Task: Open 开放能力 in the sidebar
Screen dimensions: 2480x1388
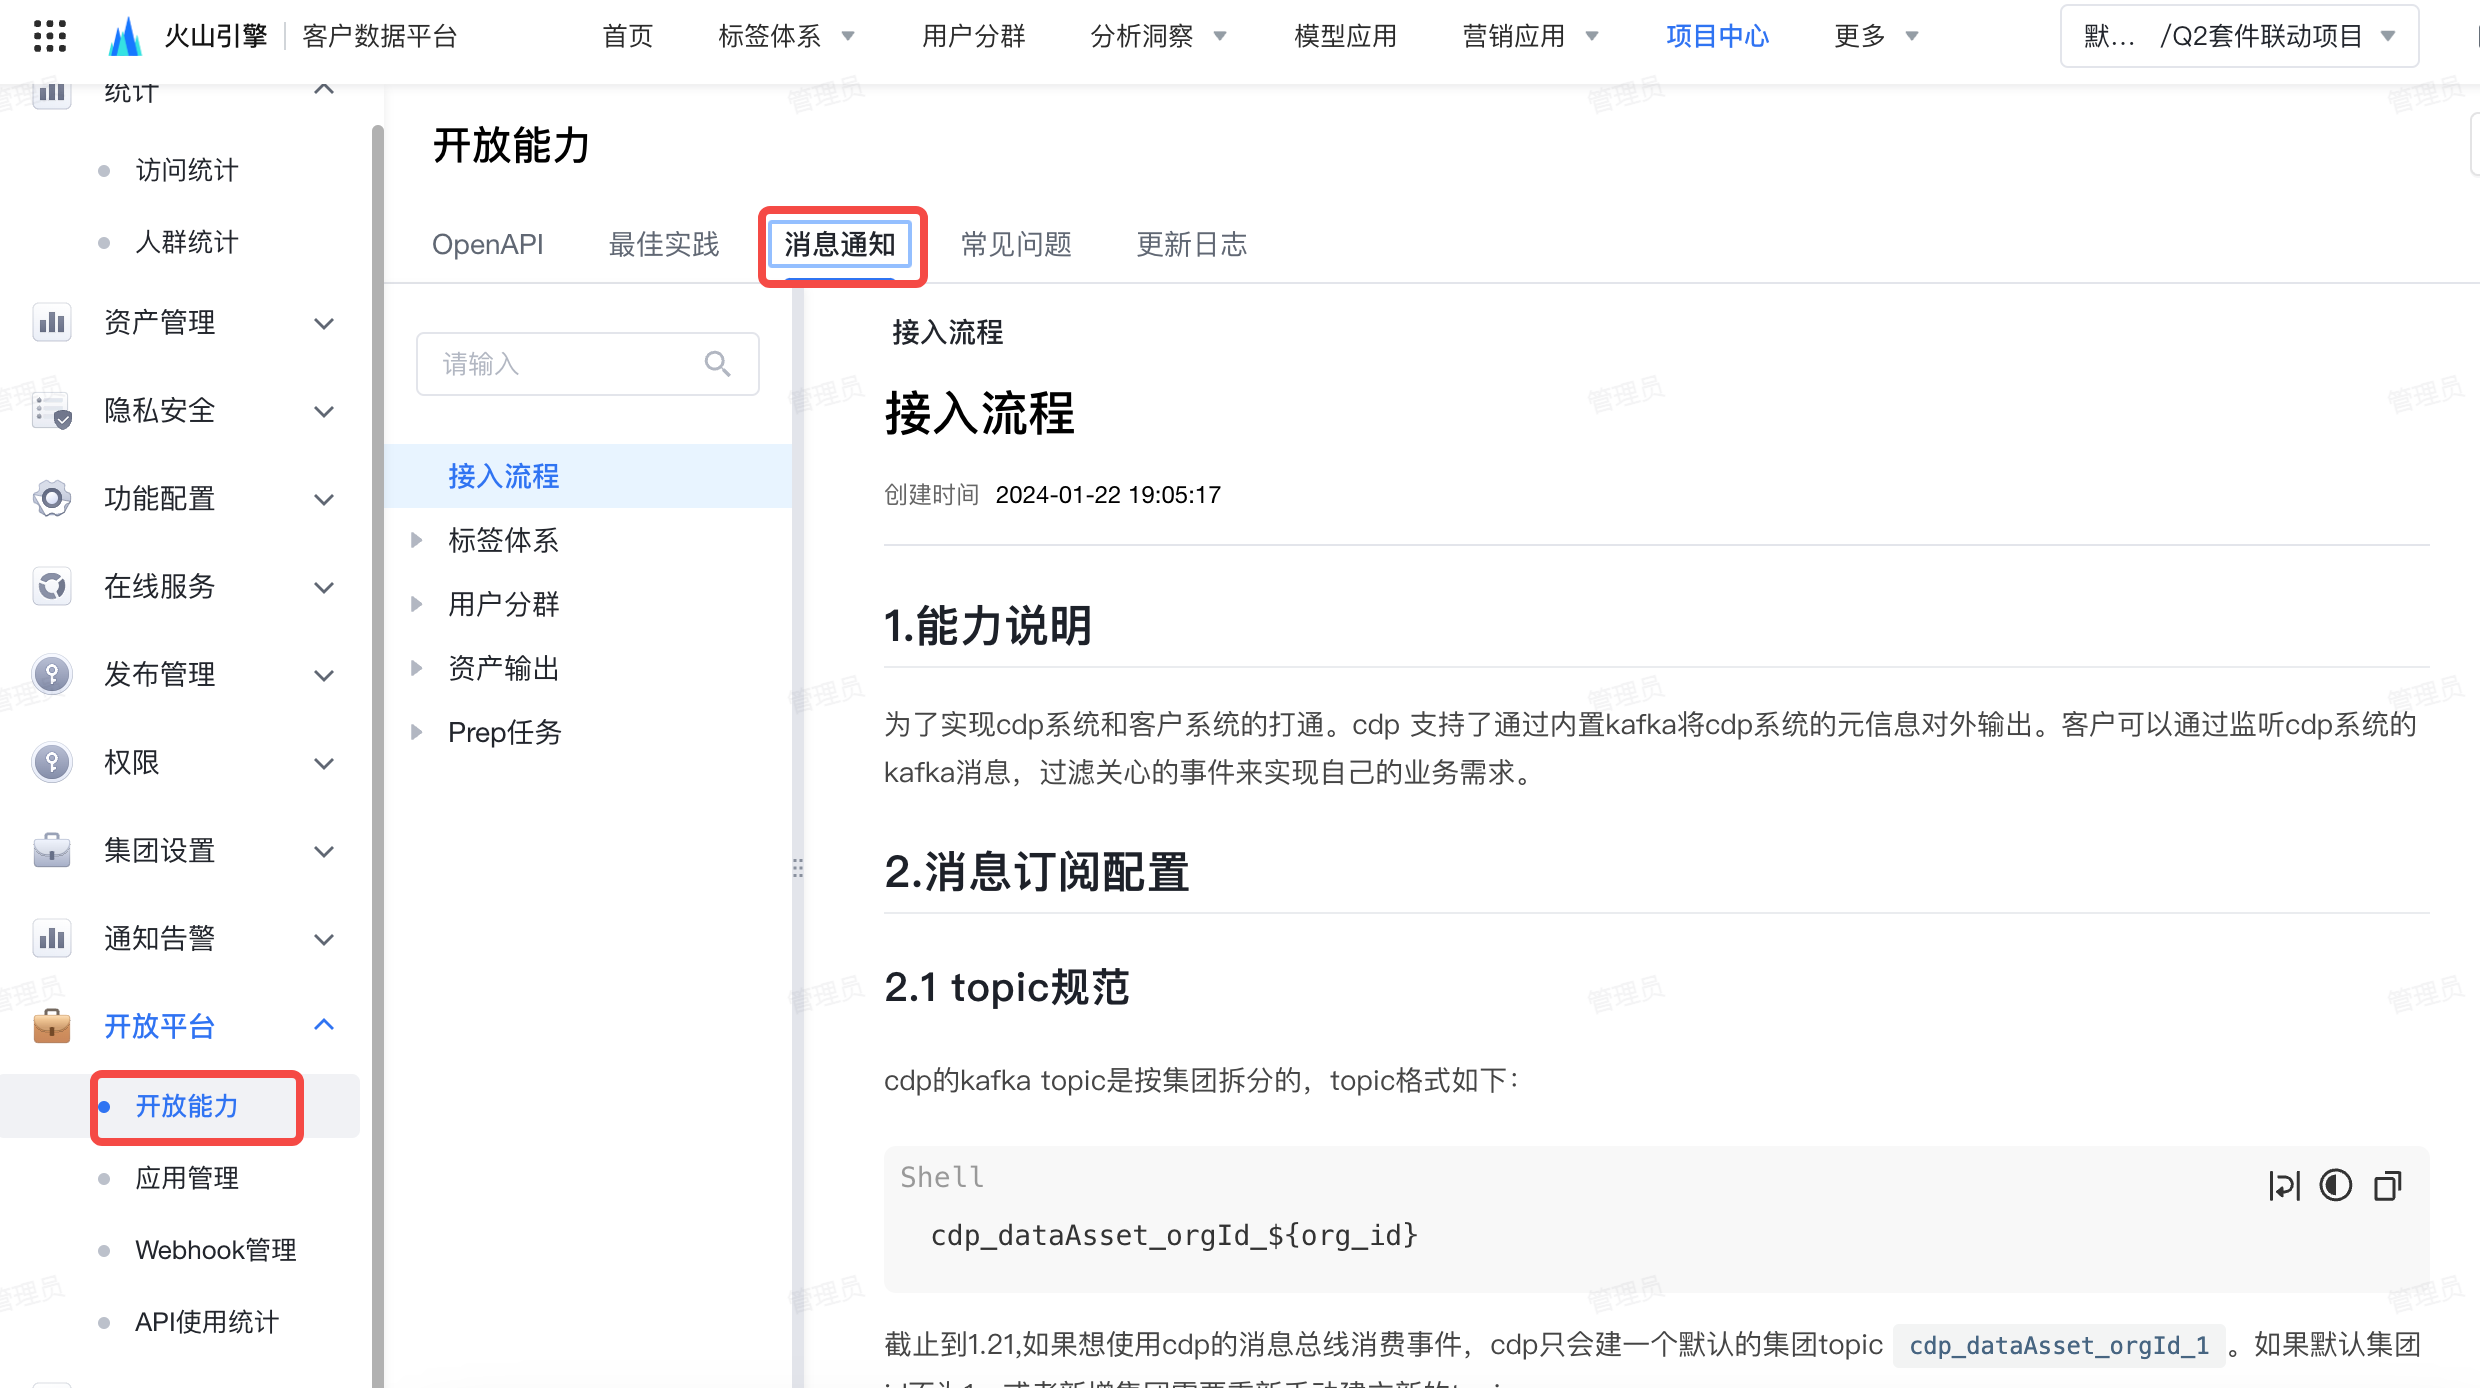Action: [186, 1106]
